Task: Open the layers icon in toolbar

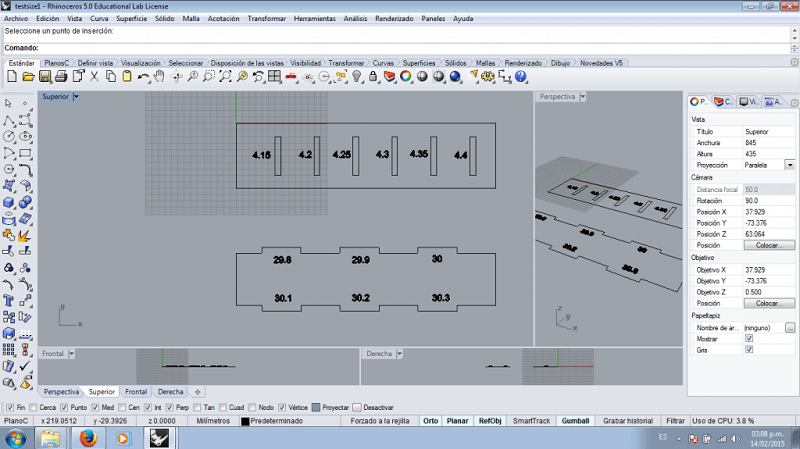Action: pyautogui.click(x=389, y=77)
